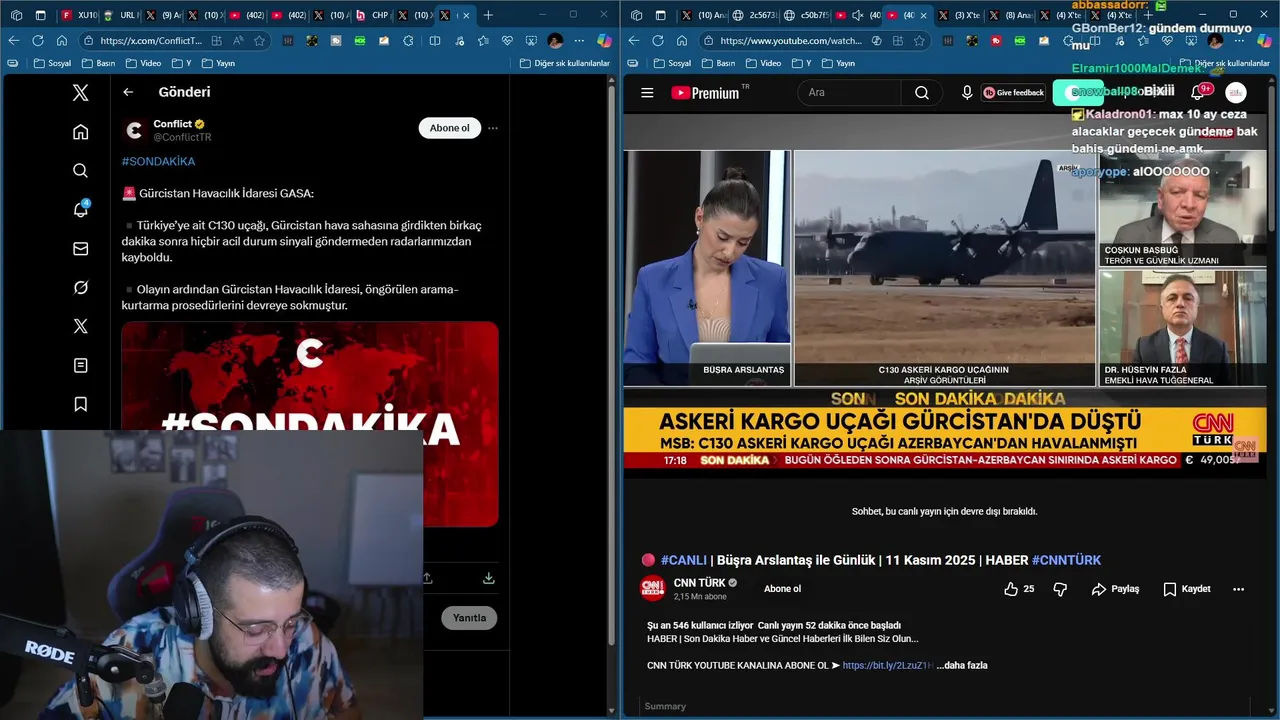Open Messages envelope in X sidebar
The image size is (1280, 720).
[x=81, y=248]
